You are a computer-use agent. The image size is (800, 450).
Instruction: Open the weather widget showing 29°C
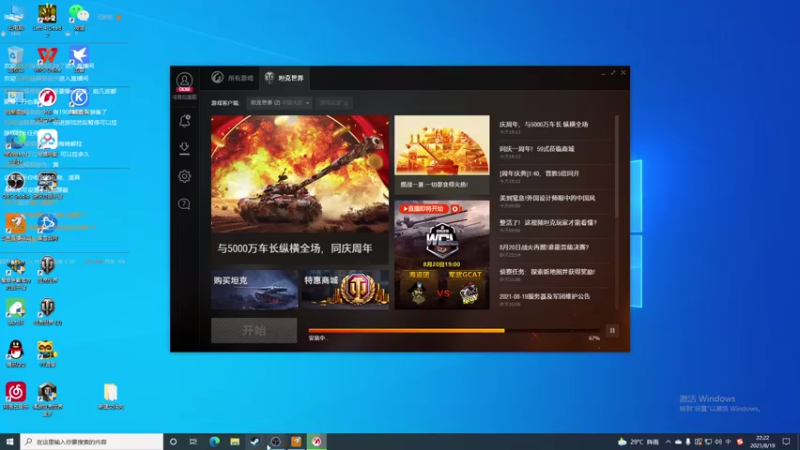click(x=638, y=442)
